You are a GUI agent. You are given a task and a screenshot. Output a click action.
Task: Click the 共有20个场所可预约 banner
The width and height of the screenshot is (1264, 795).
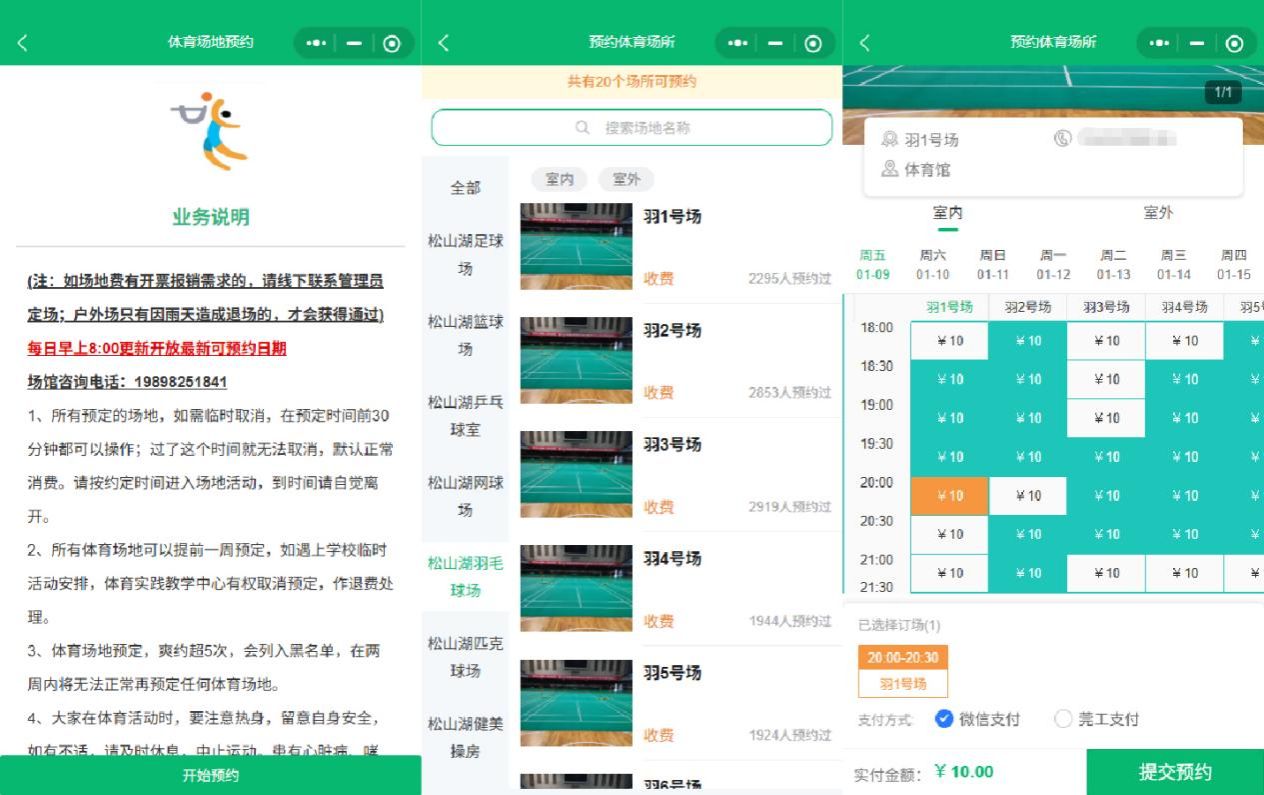(632, 82)
